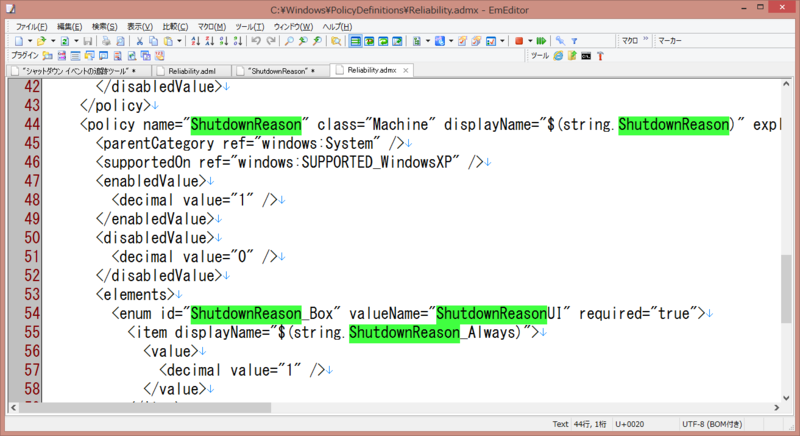
Task: Expand the Paste options dropdown arrow
Action: (x=179, y=41)
